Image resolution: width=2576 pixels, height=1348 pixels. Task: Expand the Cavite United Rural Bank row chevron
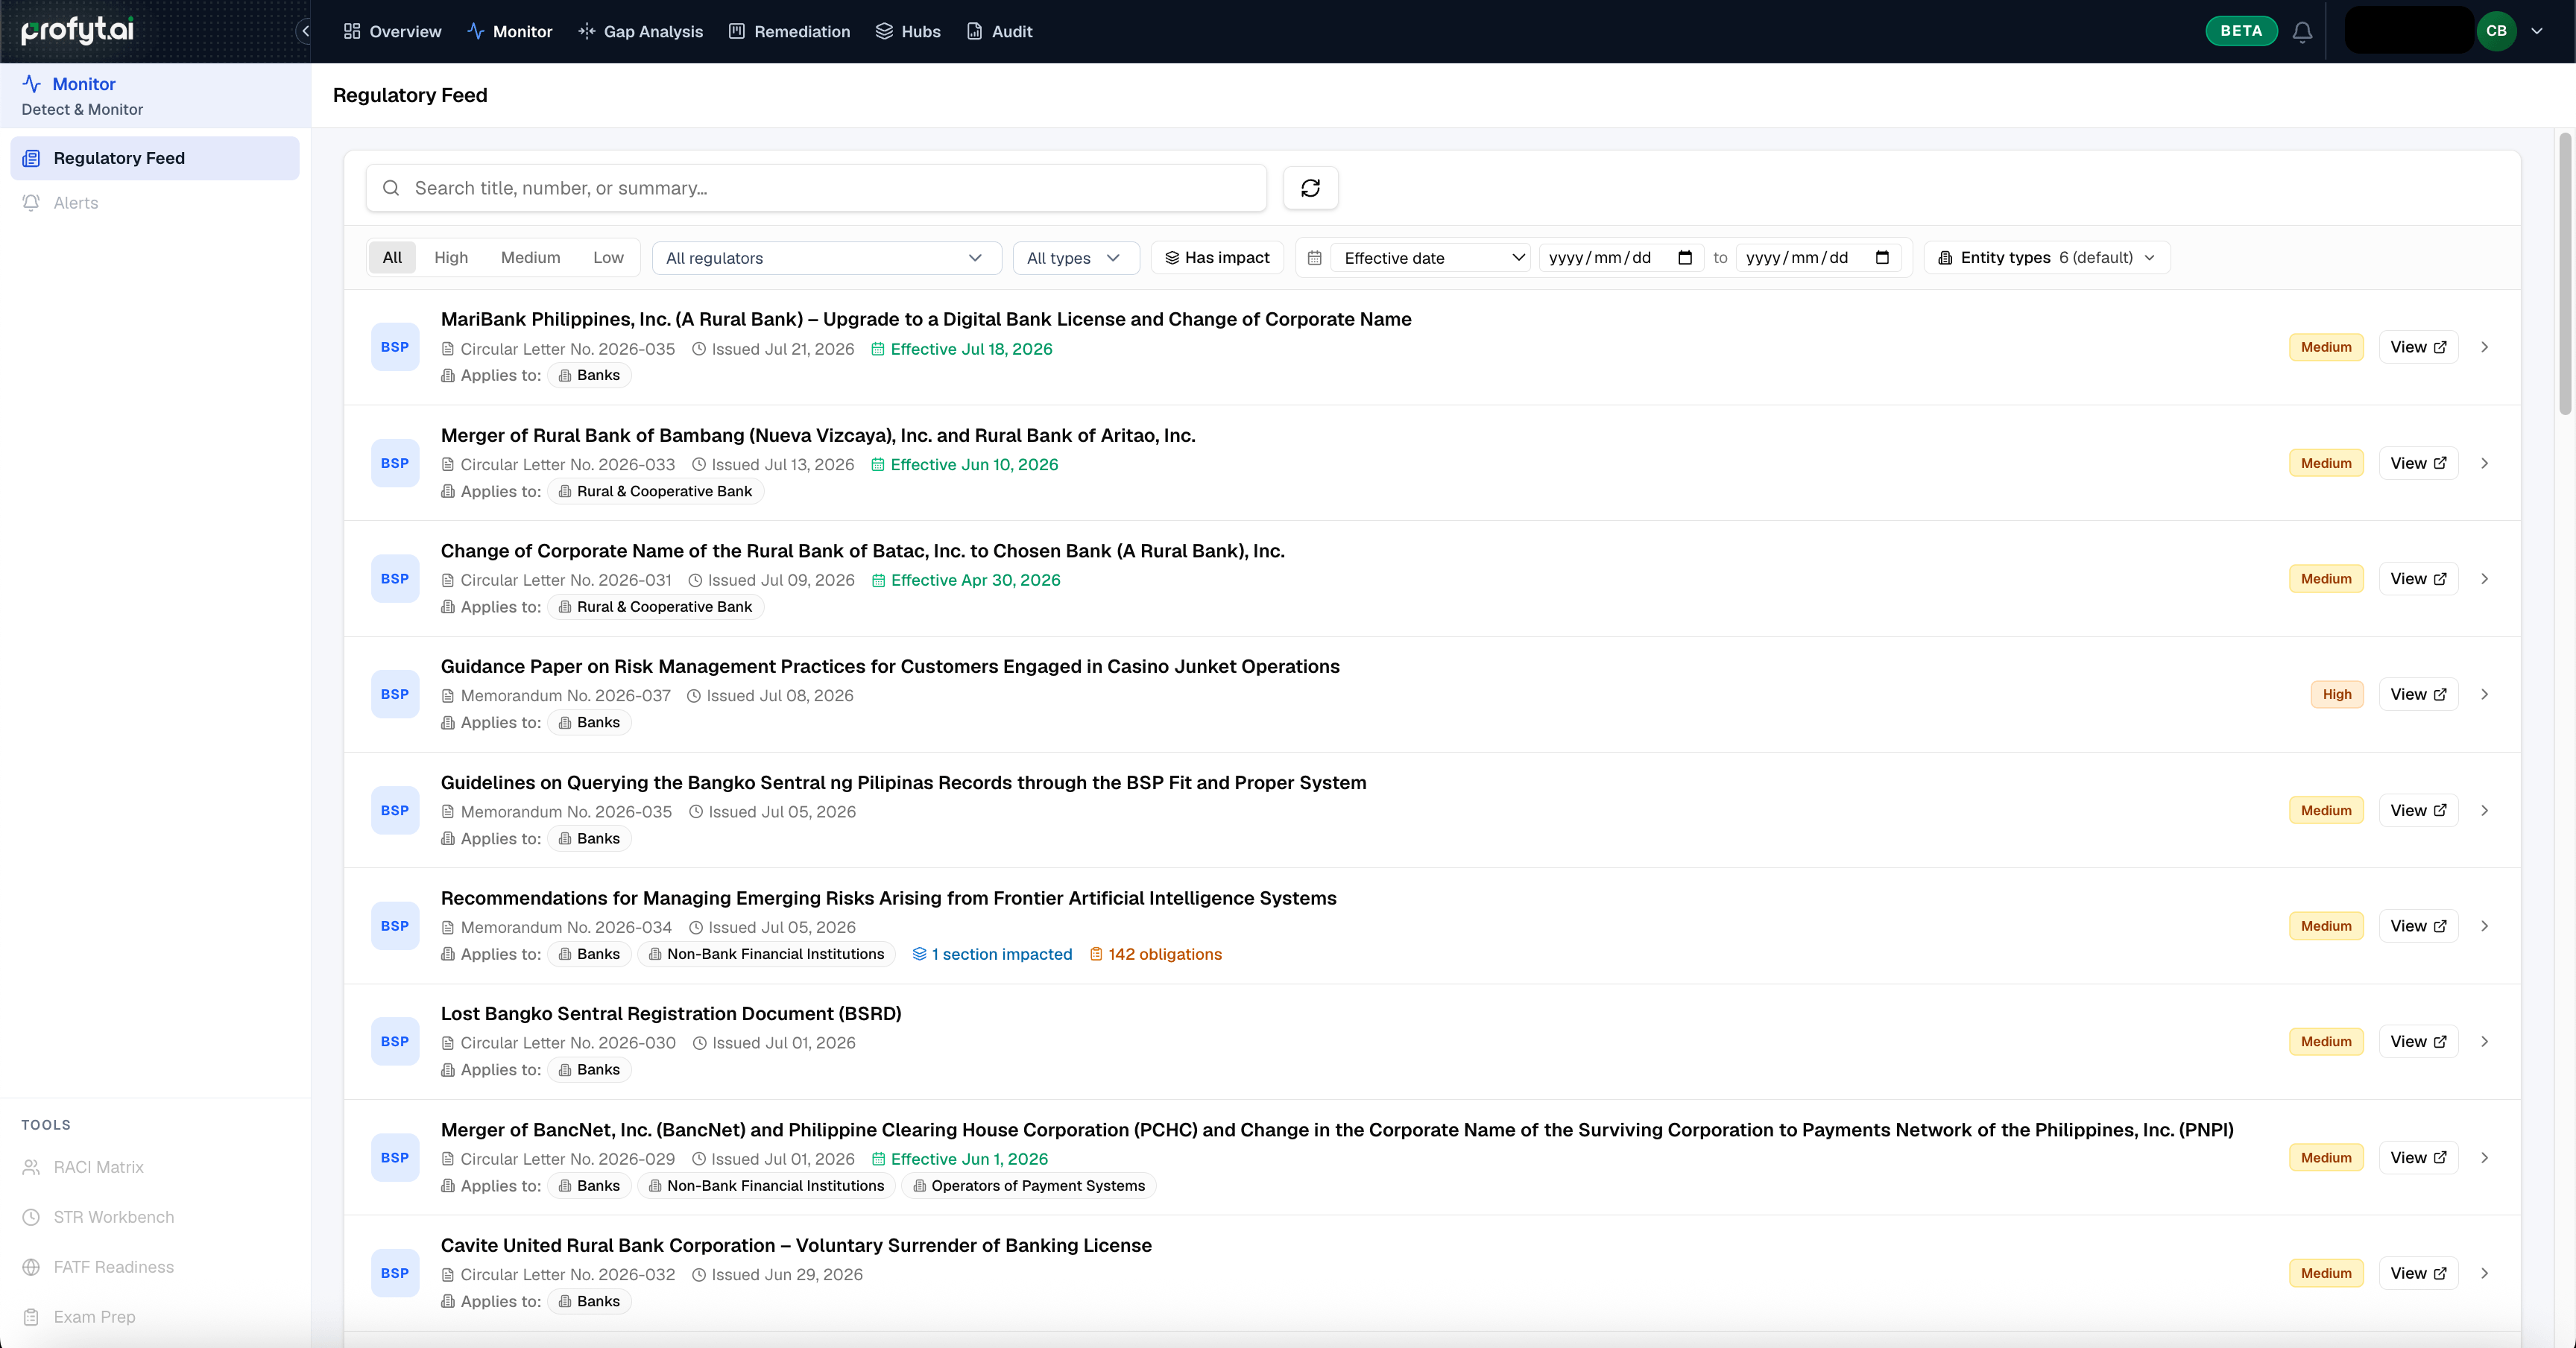2485,1273
